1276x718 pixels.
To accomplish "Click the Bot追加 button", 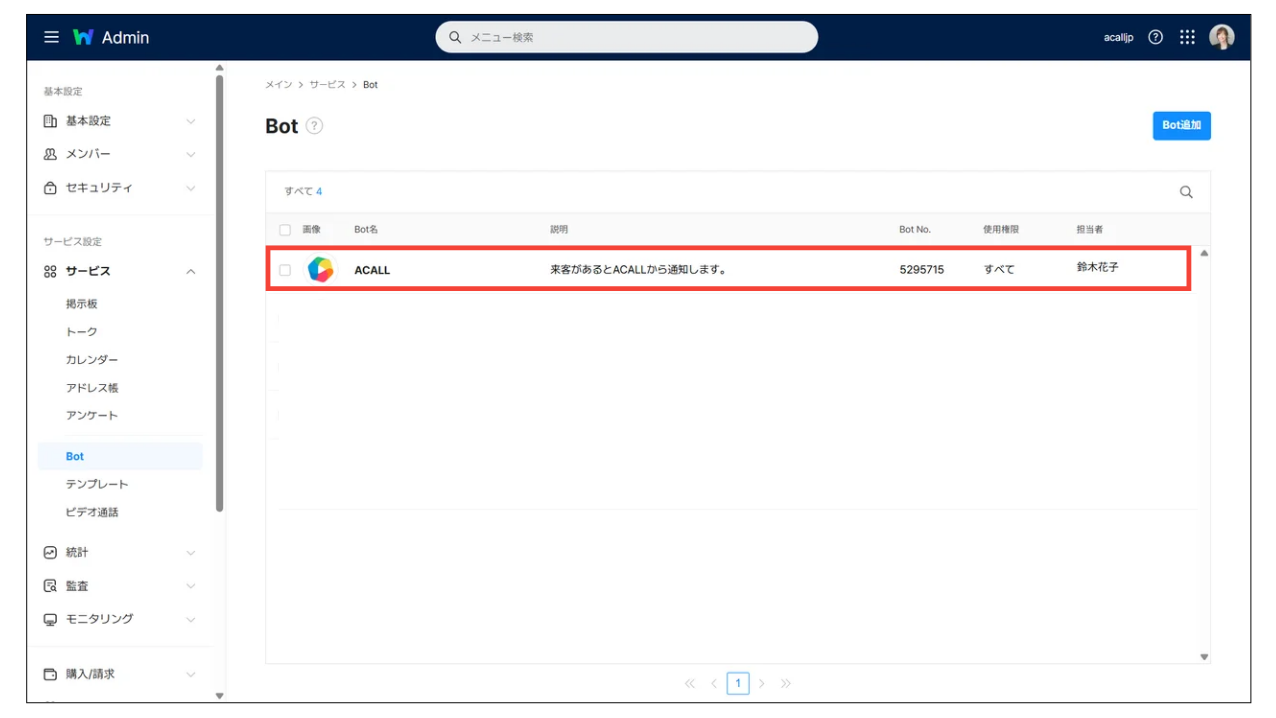I will [x=1181, y=126].
